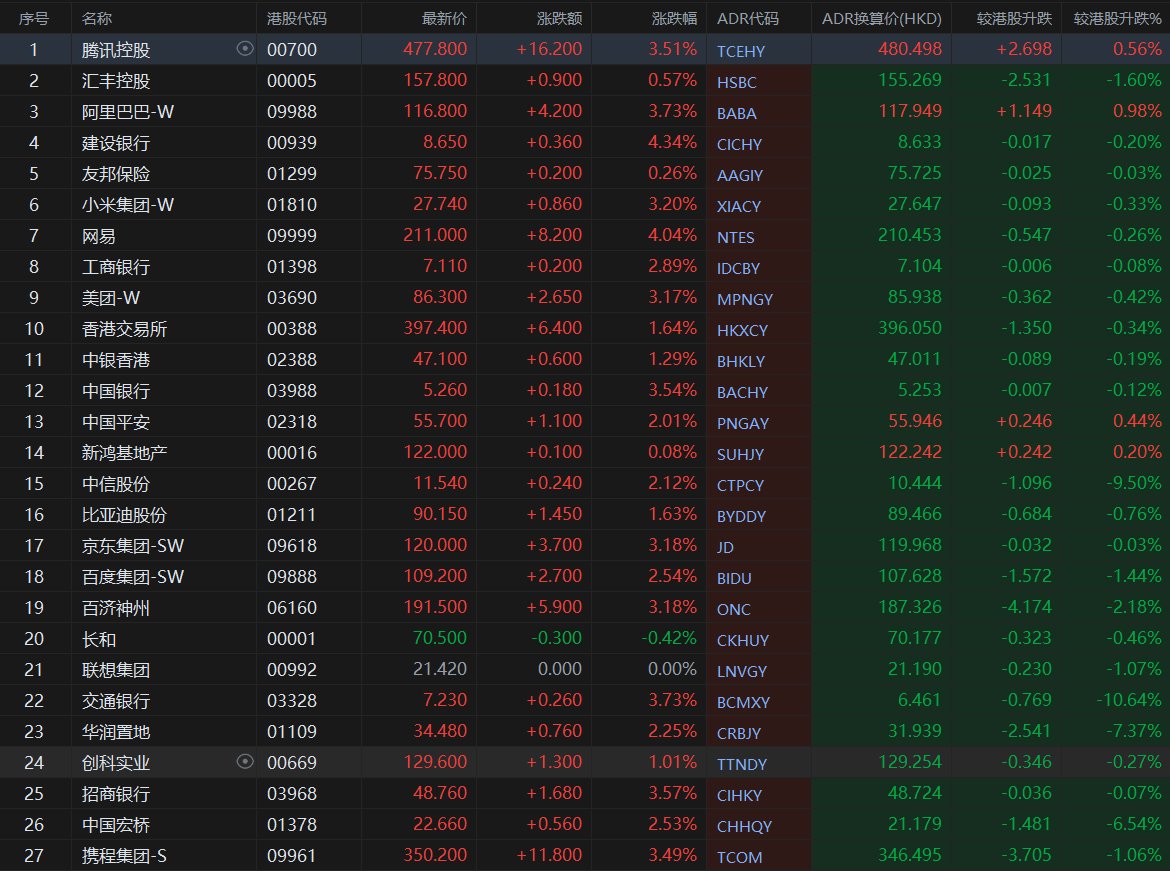This screenshot has height=871, width=1170.
Task: Select the 香港交易所 stock name
Action: click(x=124, y=328)
